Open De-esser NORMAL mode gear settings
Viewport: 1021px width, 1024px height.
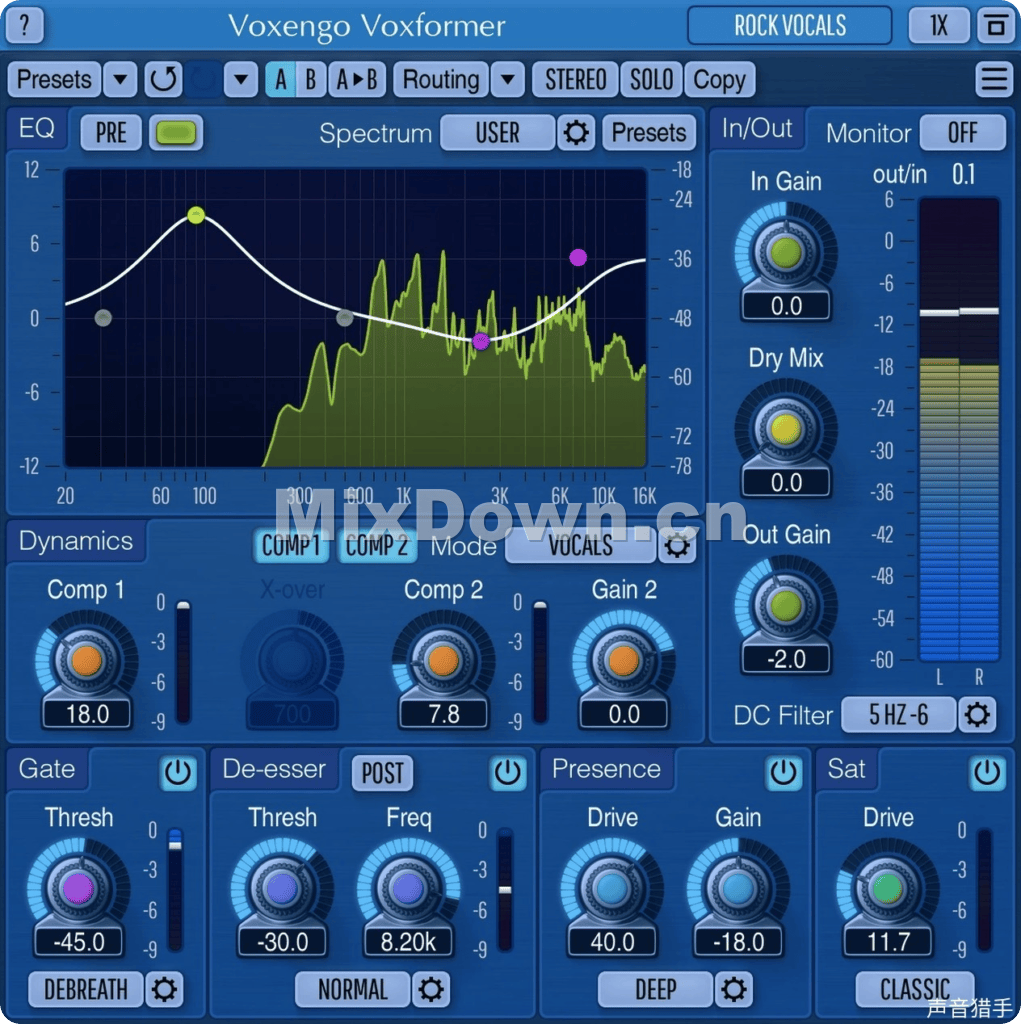(431, 990)
